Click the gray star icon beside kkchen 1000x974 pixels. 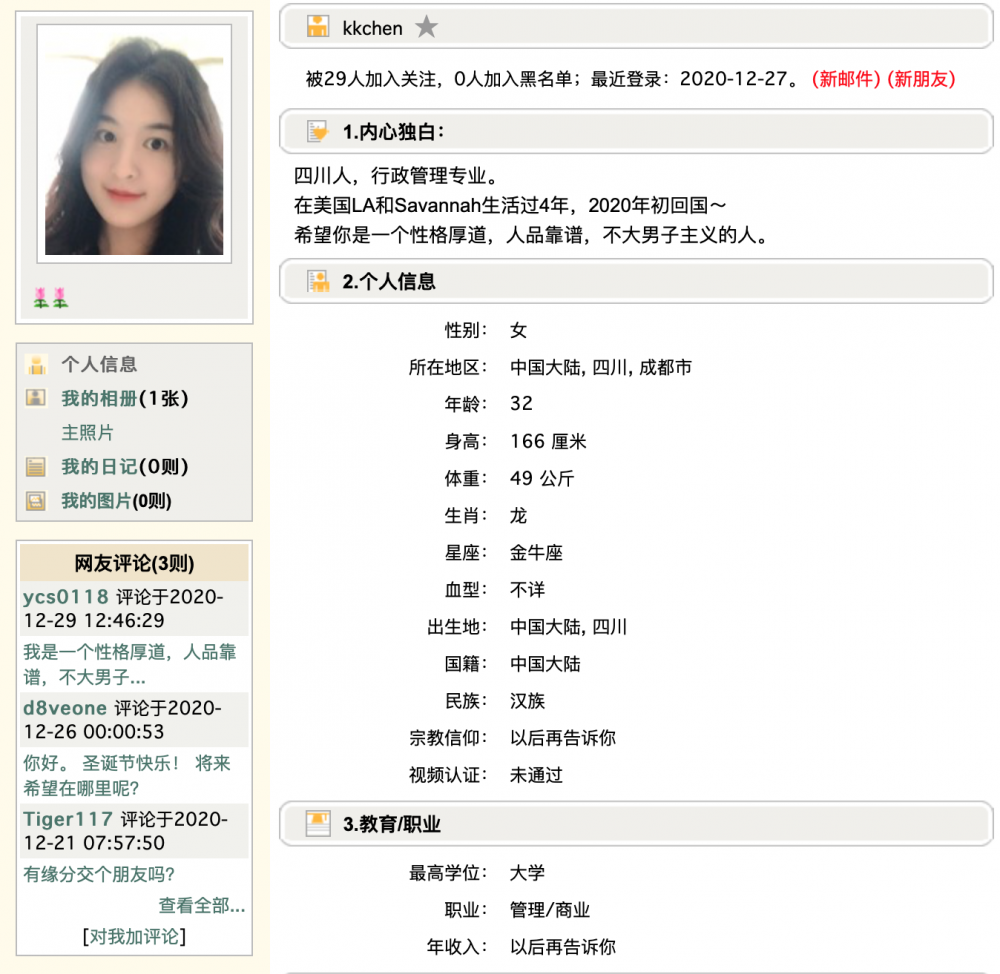coord(427,27)
